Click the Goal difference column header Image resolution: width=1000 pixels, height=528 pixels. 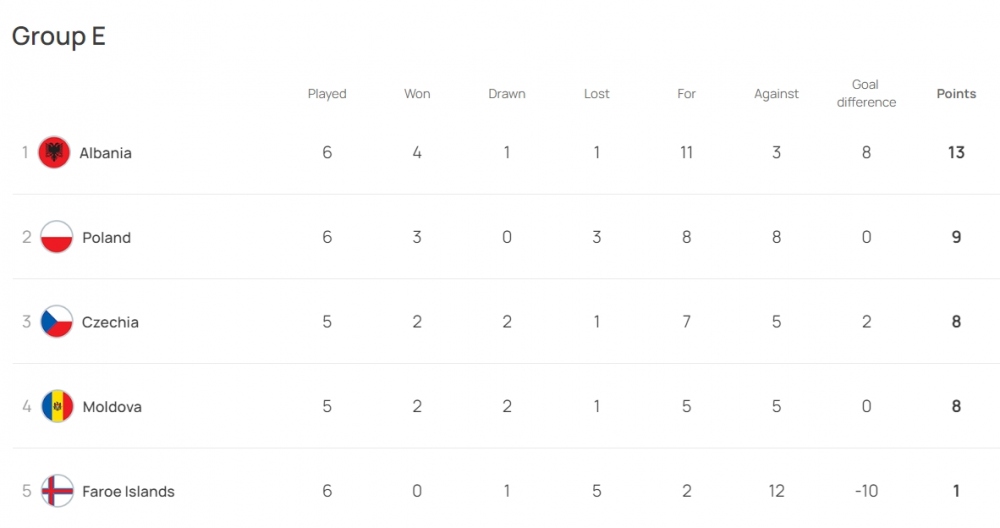point(866,94)
